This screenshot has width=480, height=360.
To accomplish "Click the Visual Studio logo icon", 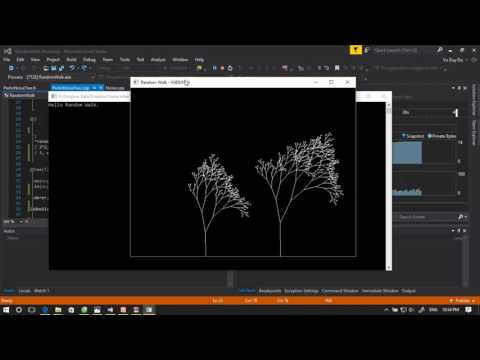I will 8,51.
